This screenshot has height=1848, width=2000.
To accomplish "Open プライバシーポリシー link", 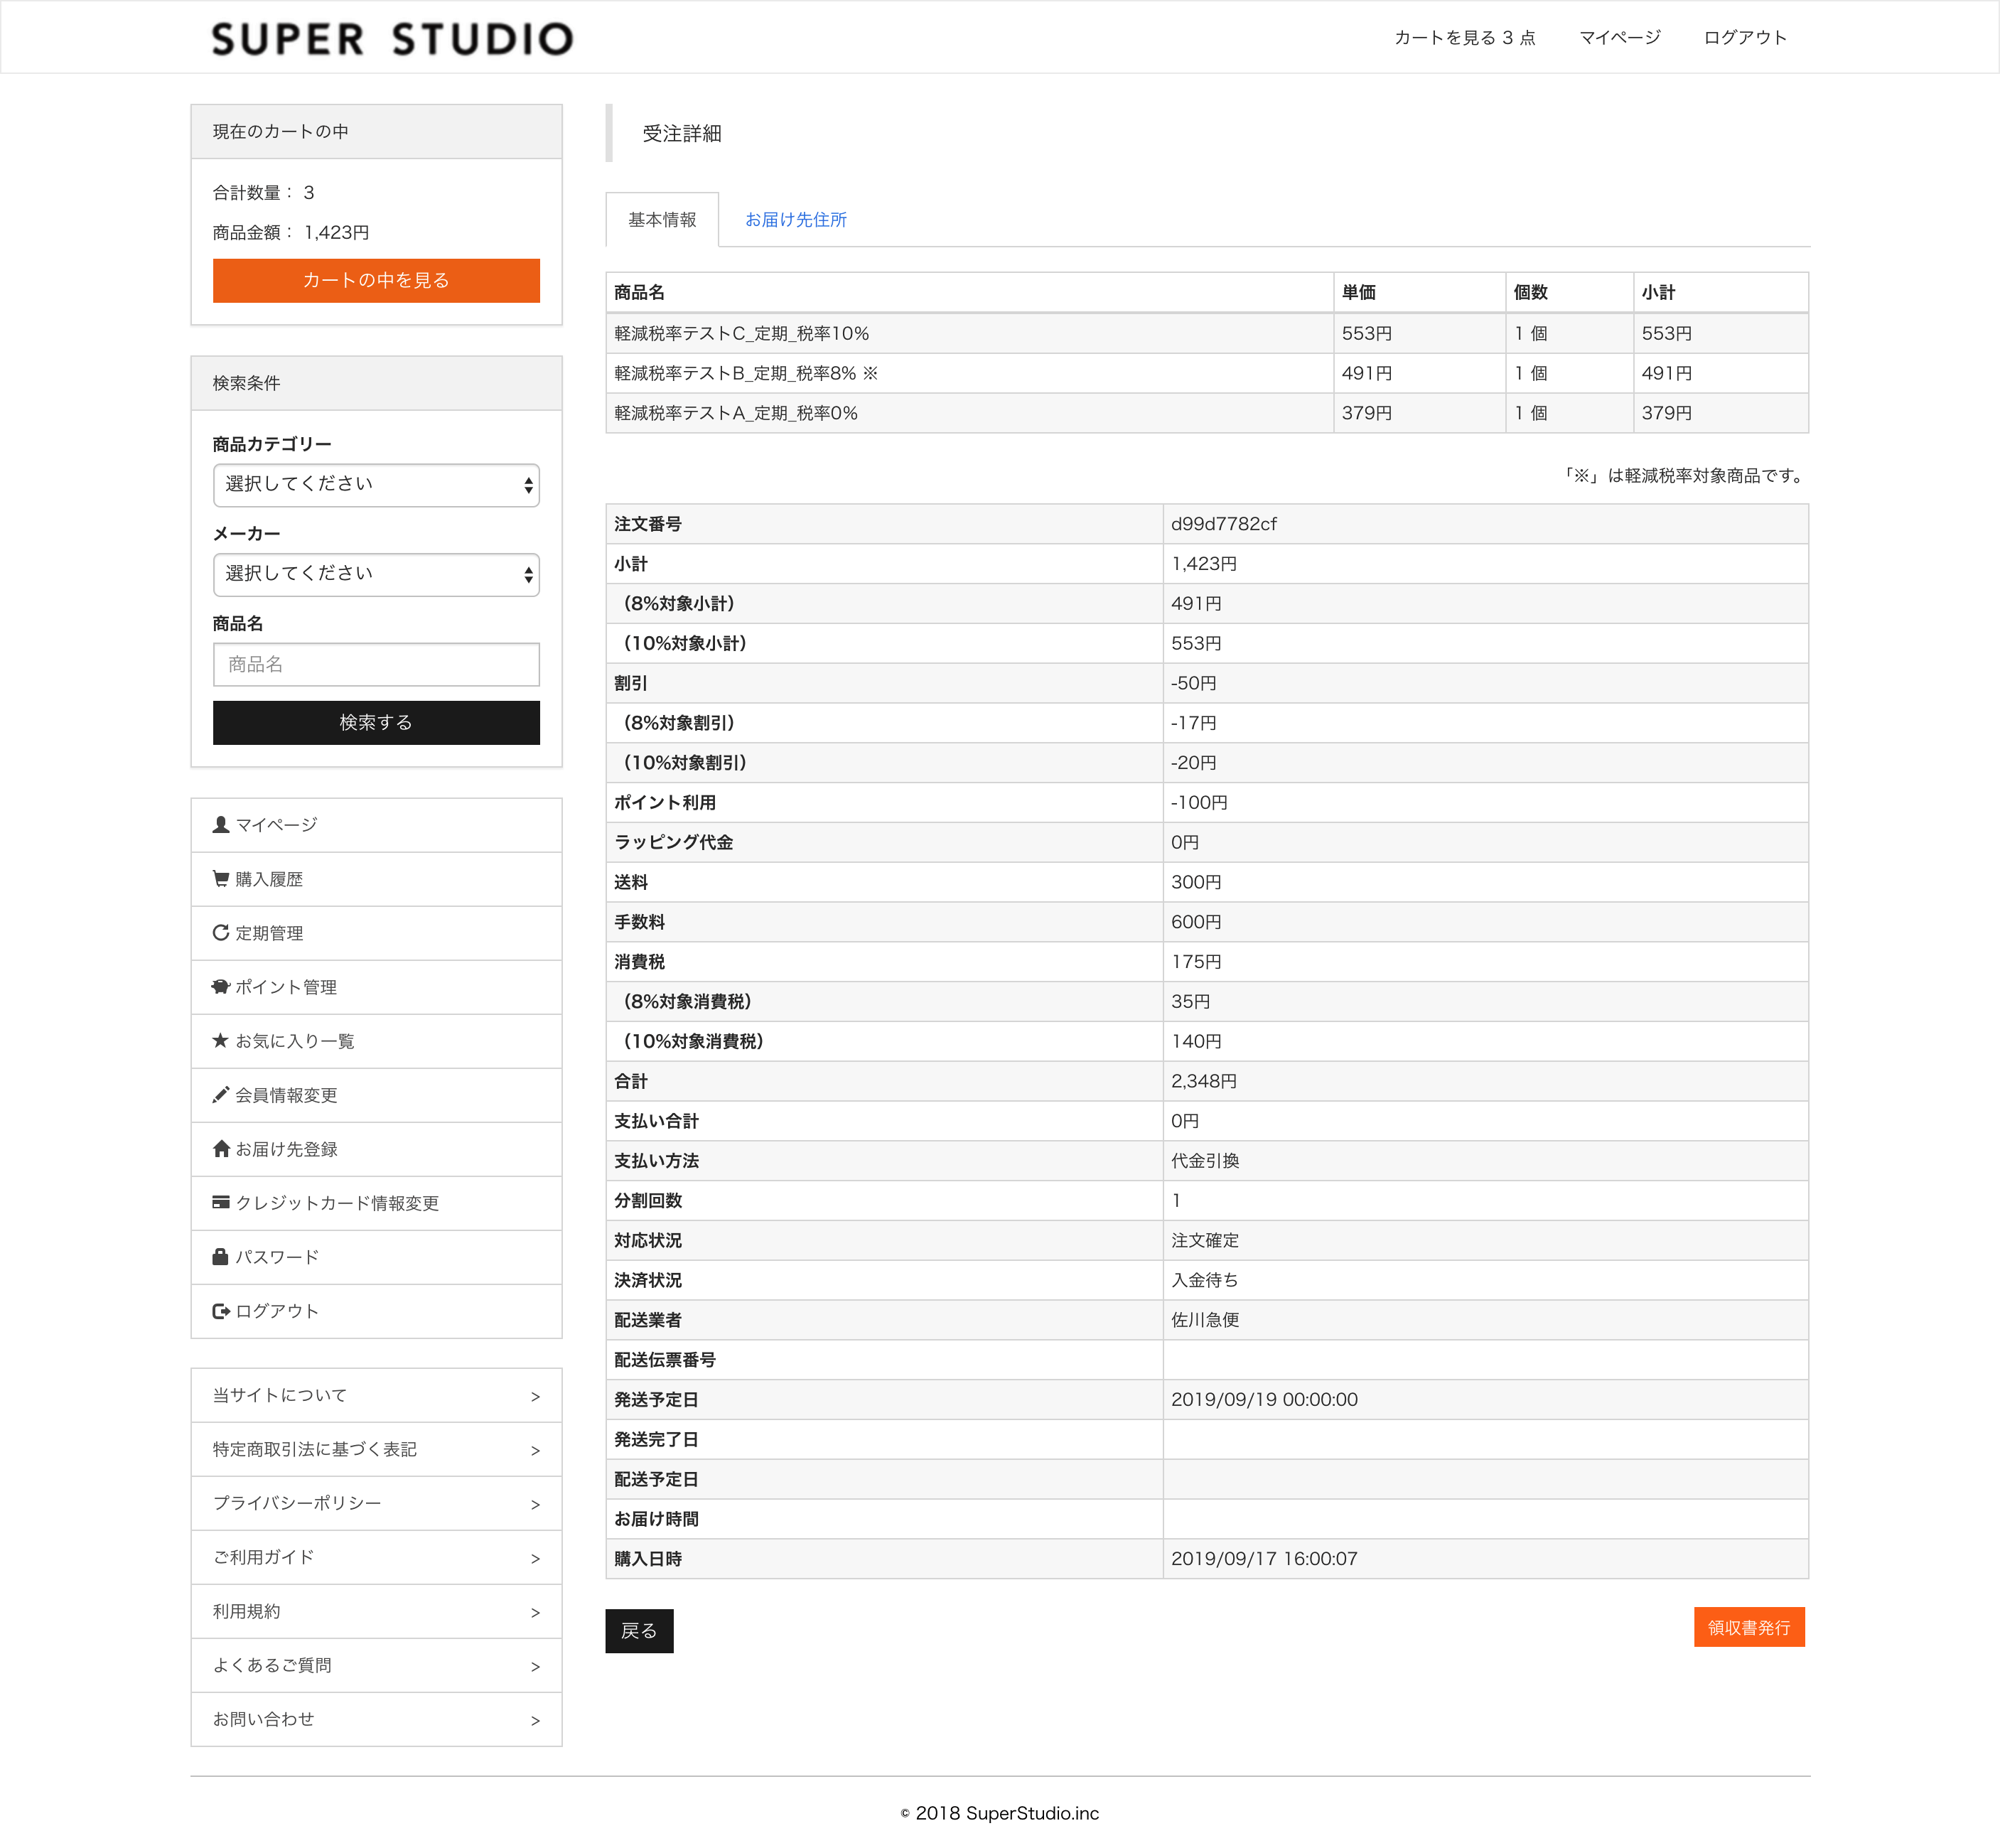I will pyautogui.click(x=376, y=1504).
